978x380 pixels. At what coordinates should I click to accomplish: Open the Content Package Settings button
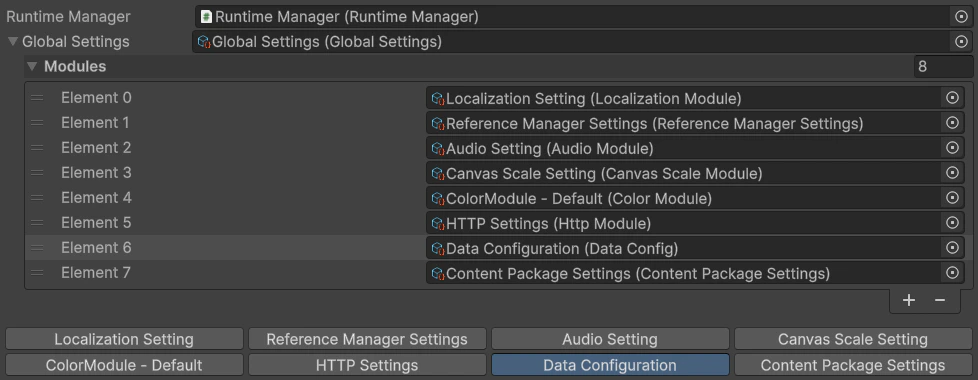coord(853,365)
